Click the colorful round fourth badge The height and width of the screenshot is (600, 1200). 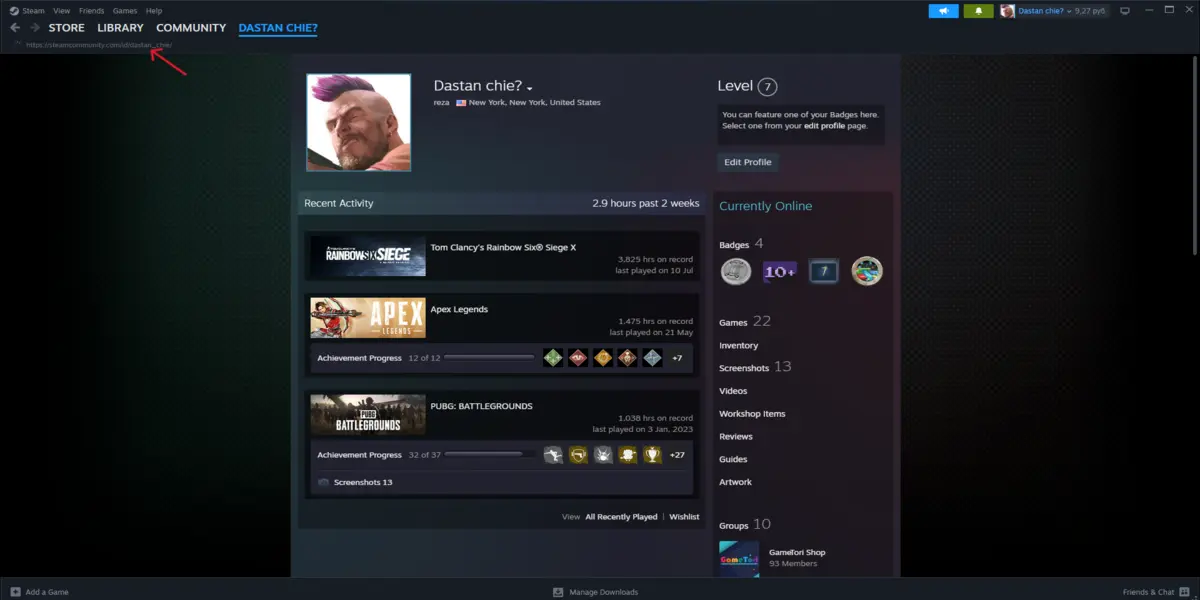point(867,271)
